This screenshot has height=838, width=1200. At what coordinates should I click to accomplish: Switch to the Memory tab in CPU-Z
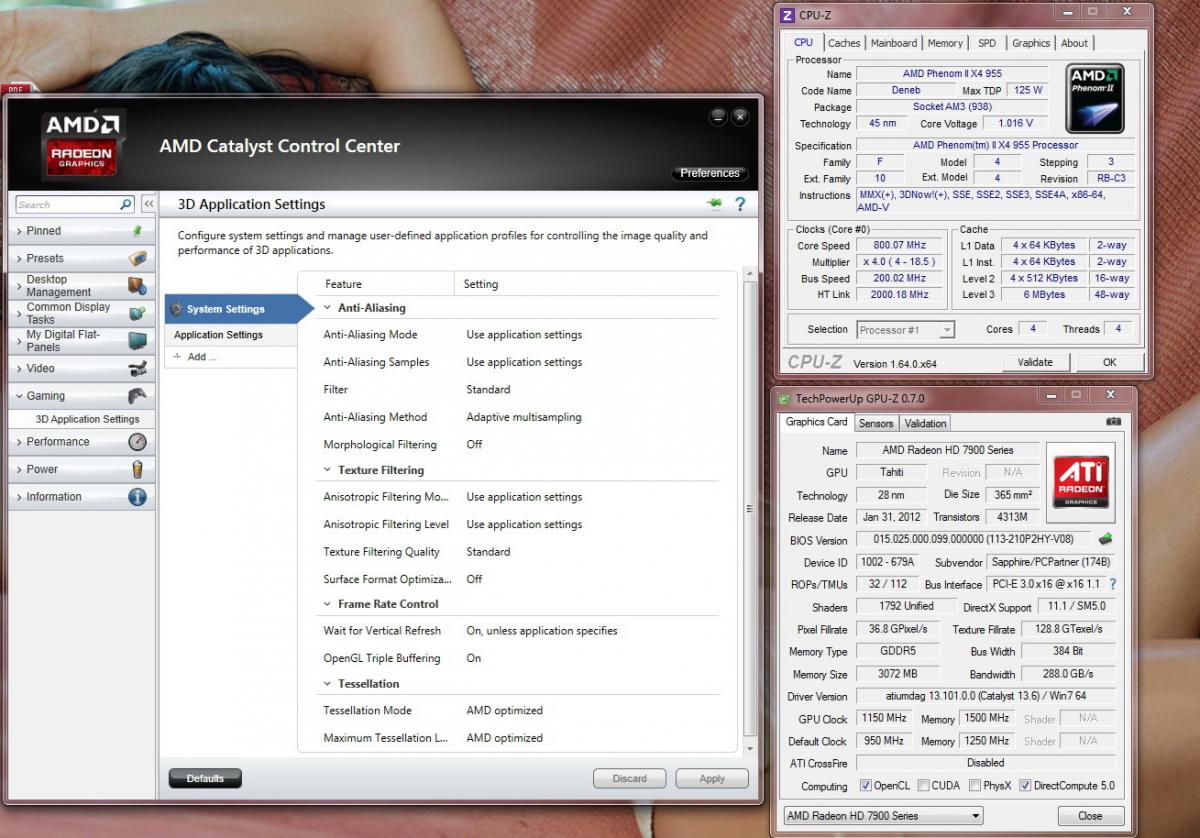[945, 43]
